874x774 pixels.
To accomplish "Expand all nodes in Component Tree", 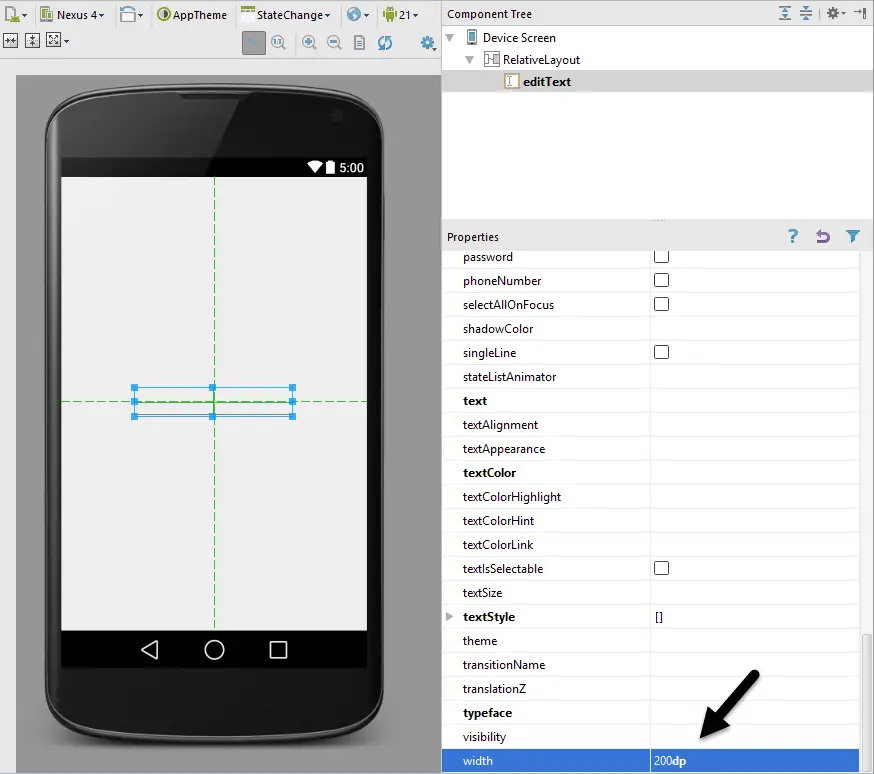I will tap(785, 14).
